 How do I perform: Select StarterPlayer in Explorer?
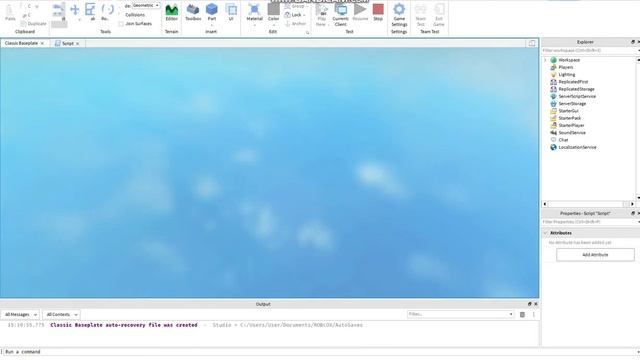point(571,125)
